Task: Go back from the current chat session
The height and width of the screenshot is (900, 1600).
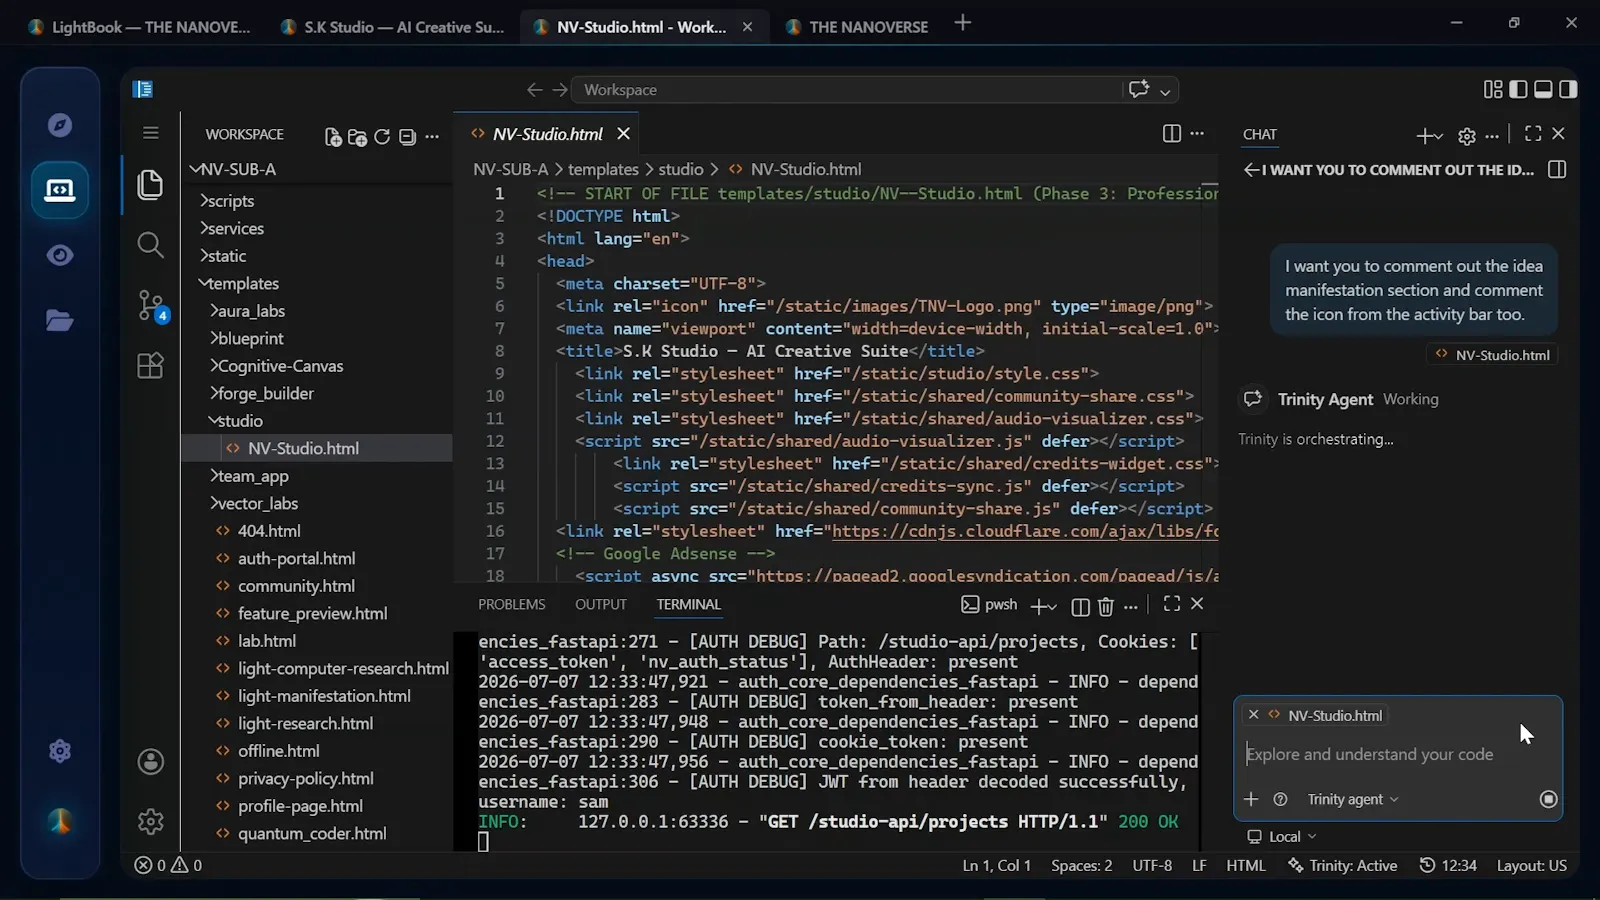Action: 1251,170
